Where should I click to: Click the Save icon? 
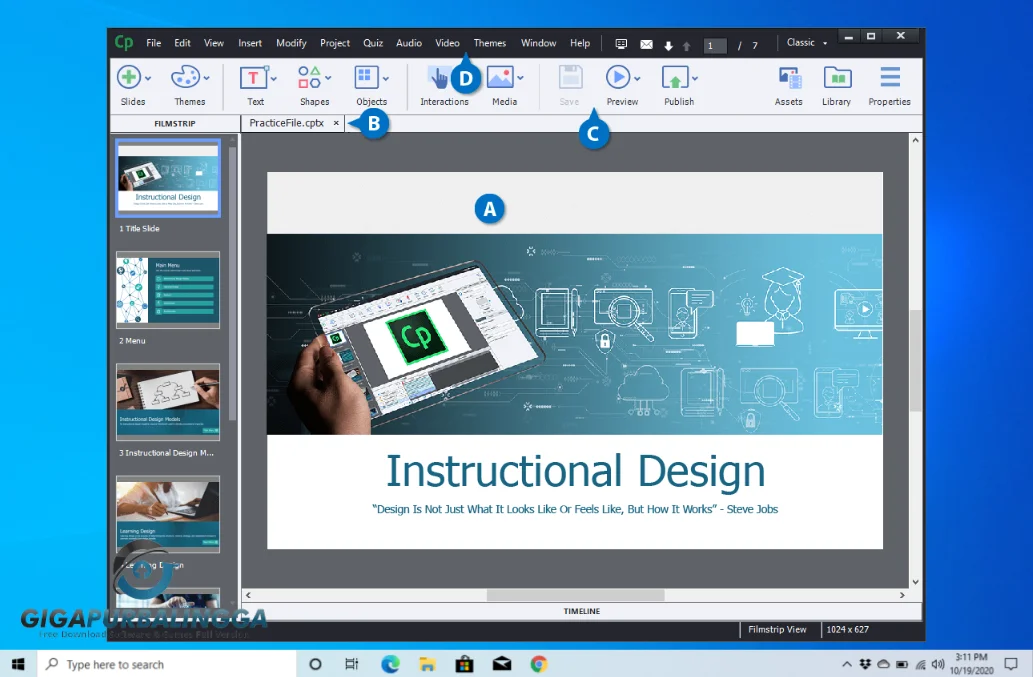click(571, 78)
